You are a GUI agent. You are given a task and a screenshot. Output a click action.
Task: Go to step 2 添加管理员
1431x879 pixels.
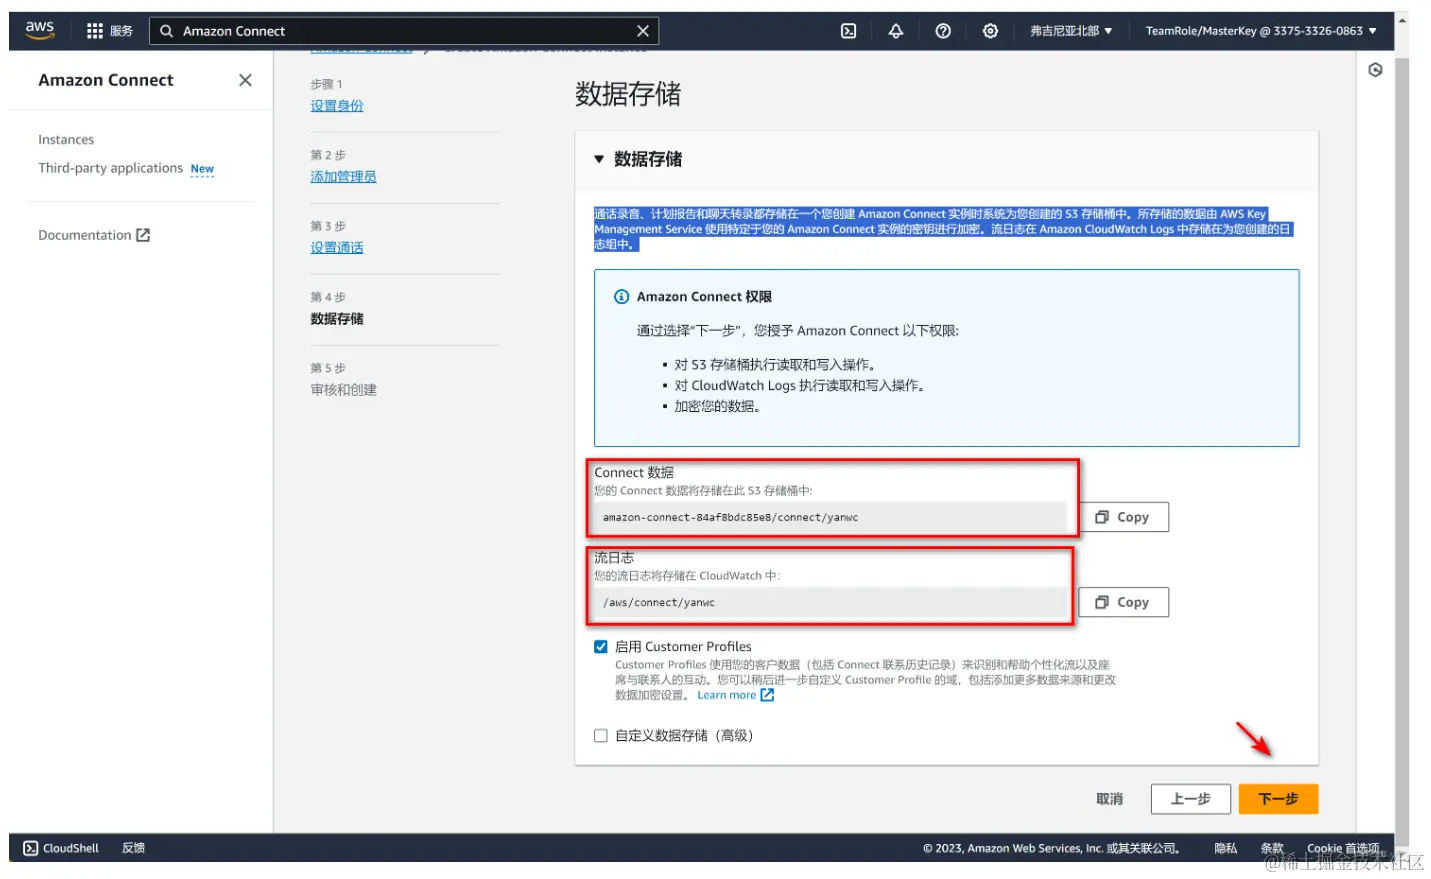343,177
